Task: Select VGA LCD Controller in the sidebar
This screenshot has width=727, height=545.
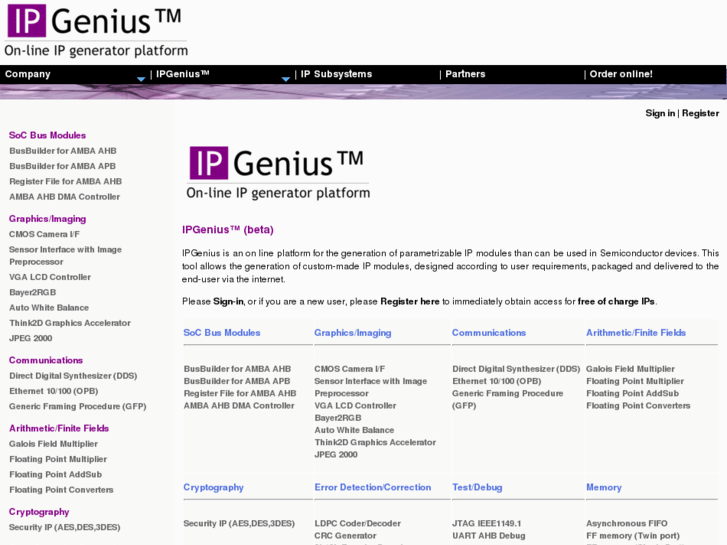Action: pos(50,277)
